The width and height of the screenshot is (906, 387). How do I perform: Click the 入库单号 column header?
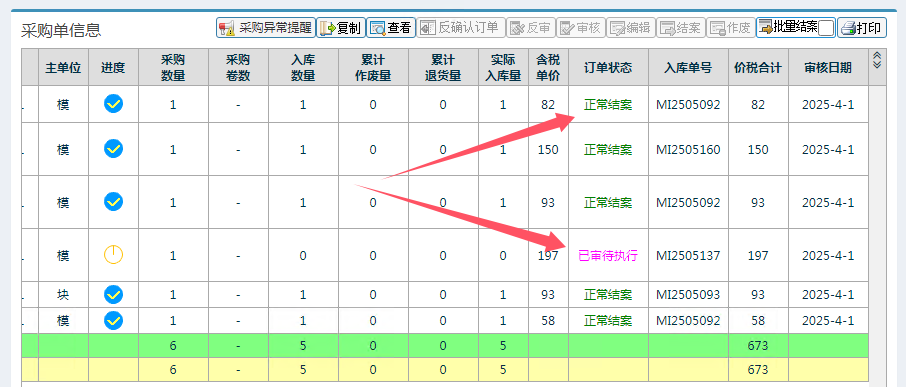coord(688,68)
